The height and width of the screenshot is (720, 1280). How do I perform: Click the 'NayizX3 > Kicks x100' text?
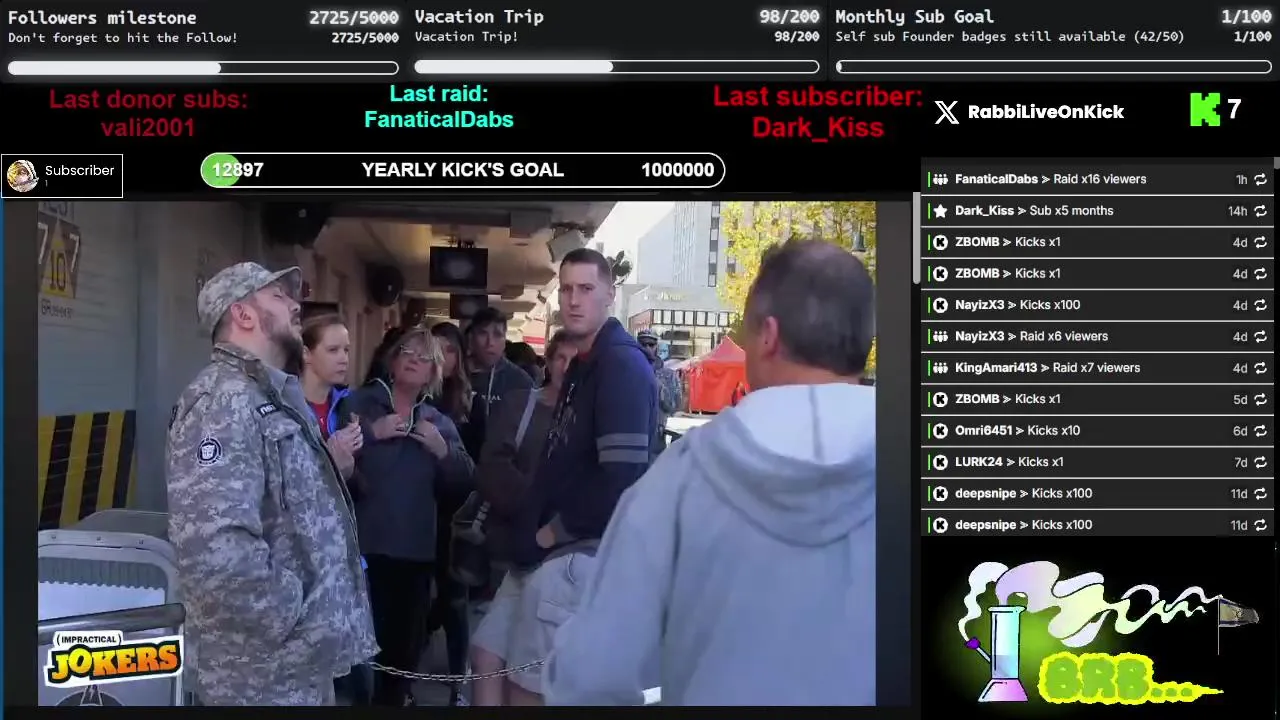coord(1017,305)
